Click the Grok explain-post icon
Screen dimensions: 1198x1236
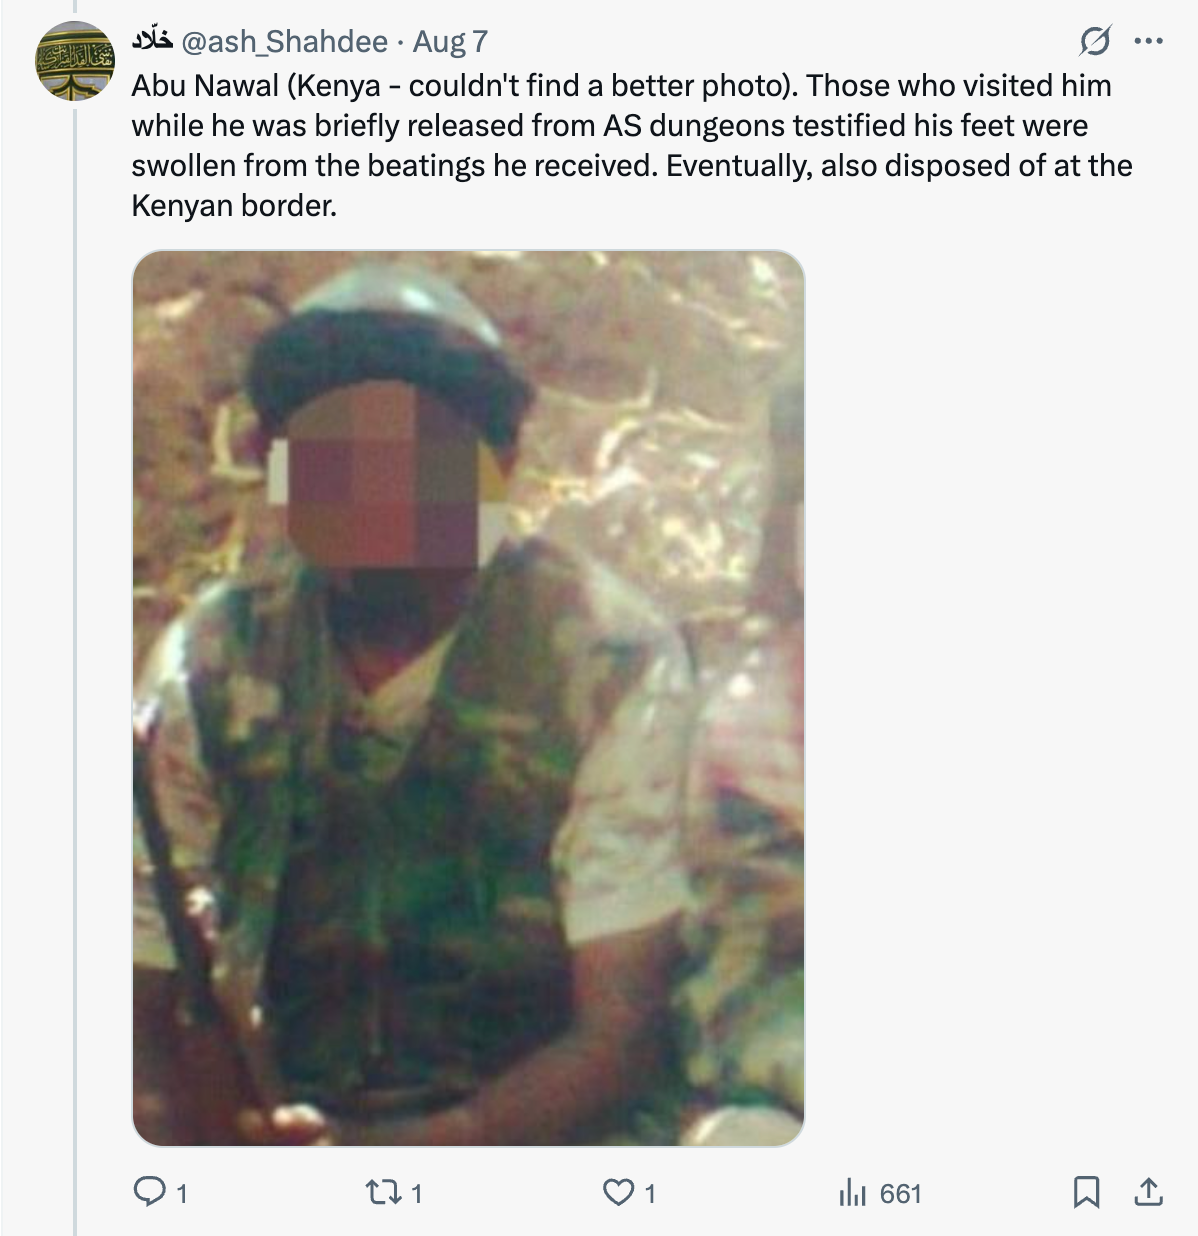[x=1095, y=41]
